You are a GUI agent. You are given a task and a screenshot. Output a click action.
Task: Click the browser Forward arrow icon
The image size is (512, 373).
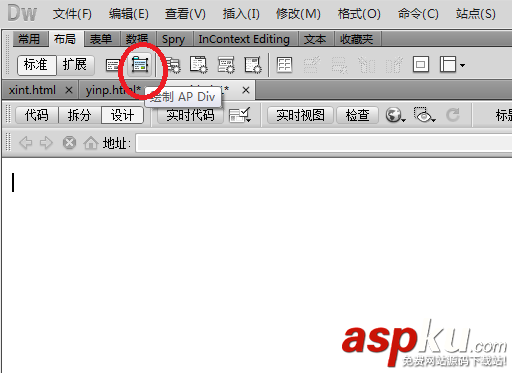click(x=46, y=143)
